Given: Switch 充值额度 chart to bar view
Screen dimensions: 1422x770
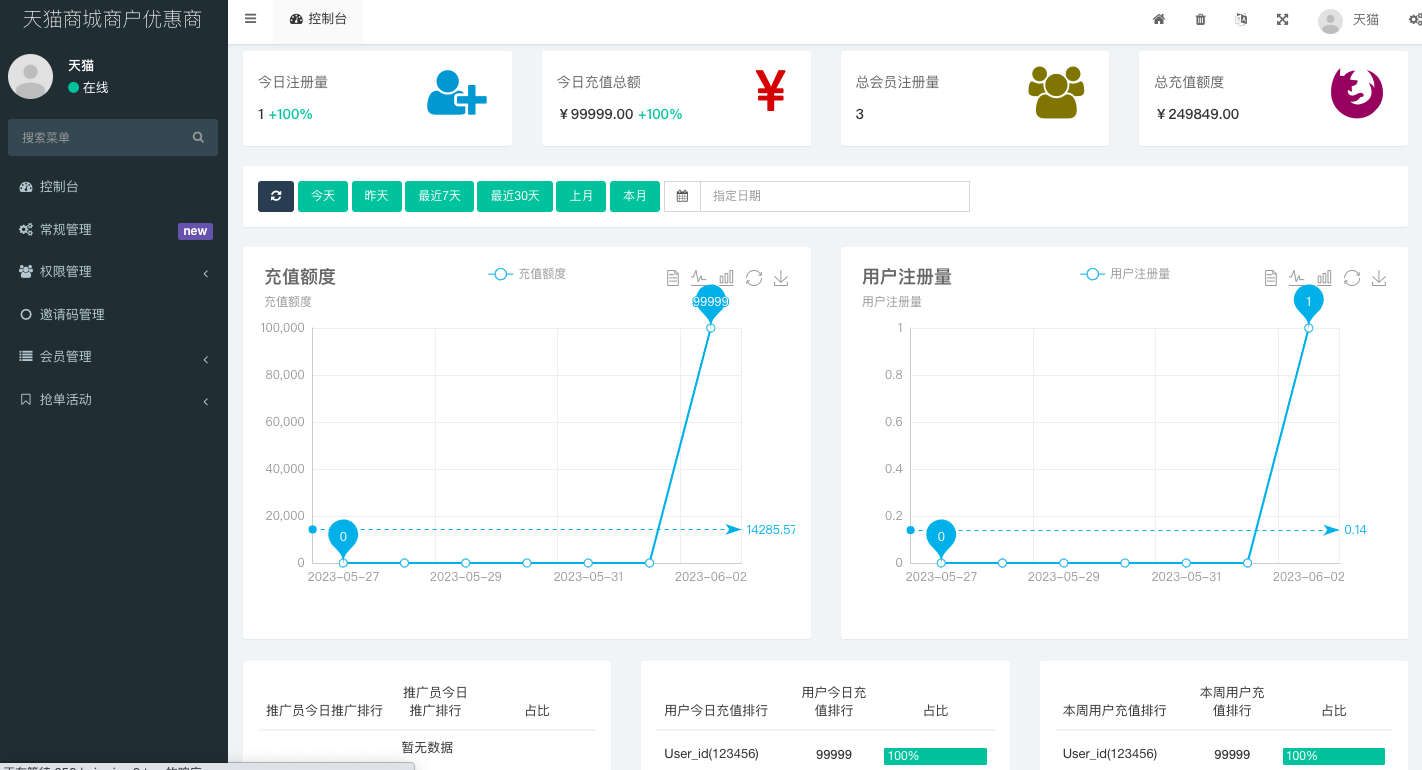Looking at the screenshot, I should [x=727, y=278].
